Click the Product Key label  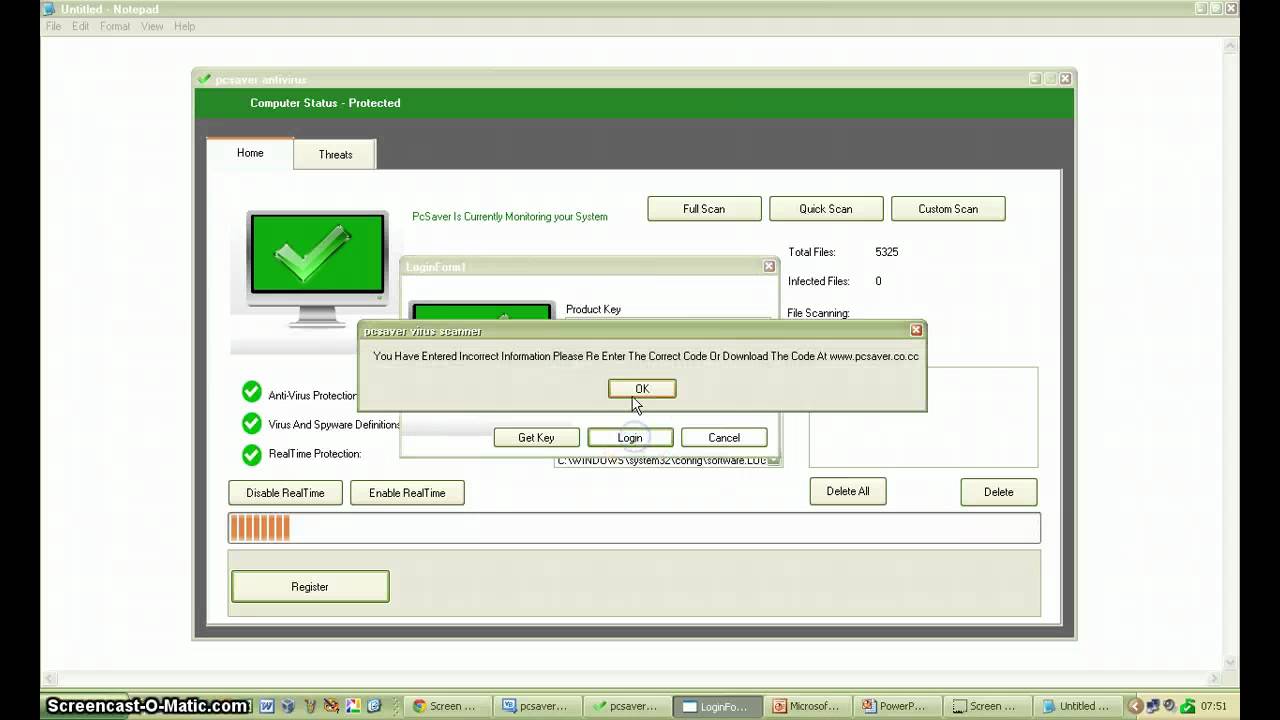click(x=593, y=309)
